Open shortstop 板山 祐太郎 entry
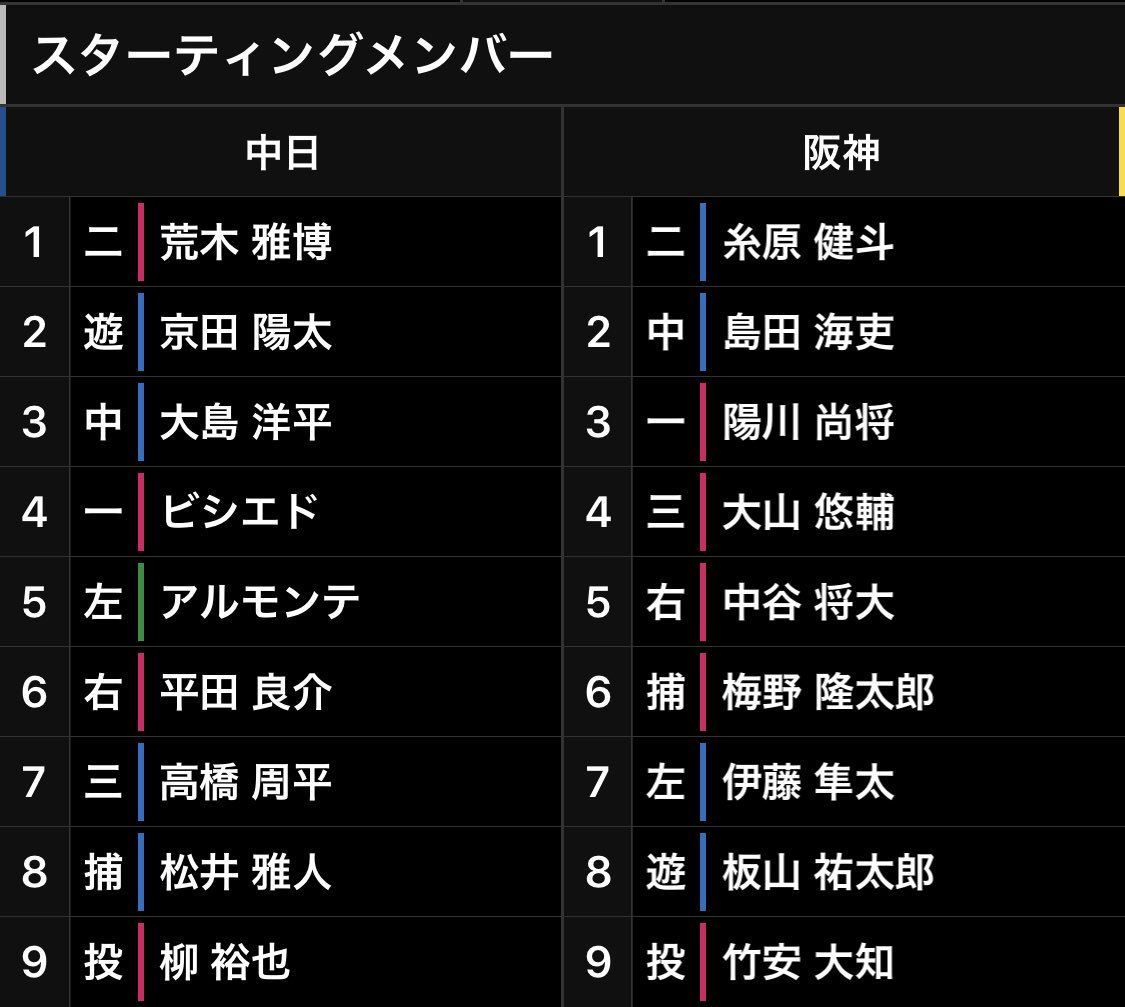 pos(828,873)
